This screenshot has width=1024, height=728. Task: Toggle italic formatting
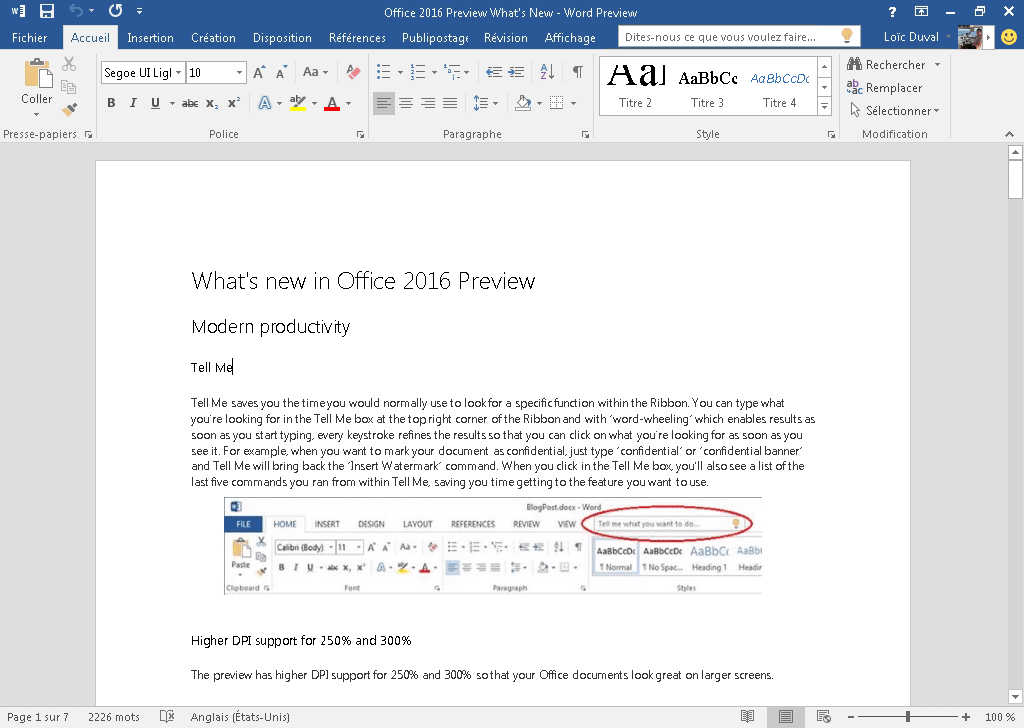click(133, 103)
